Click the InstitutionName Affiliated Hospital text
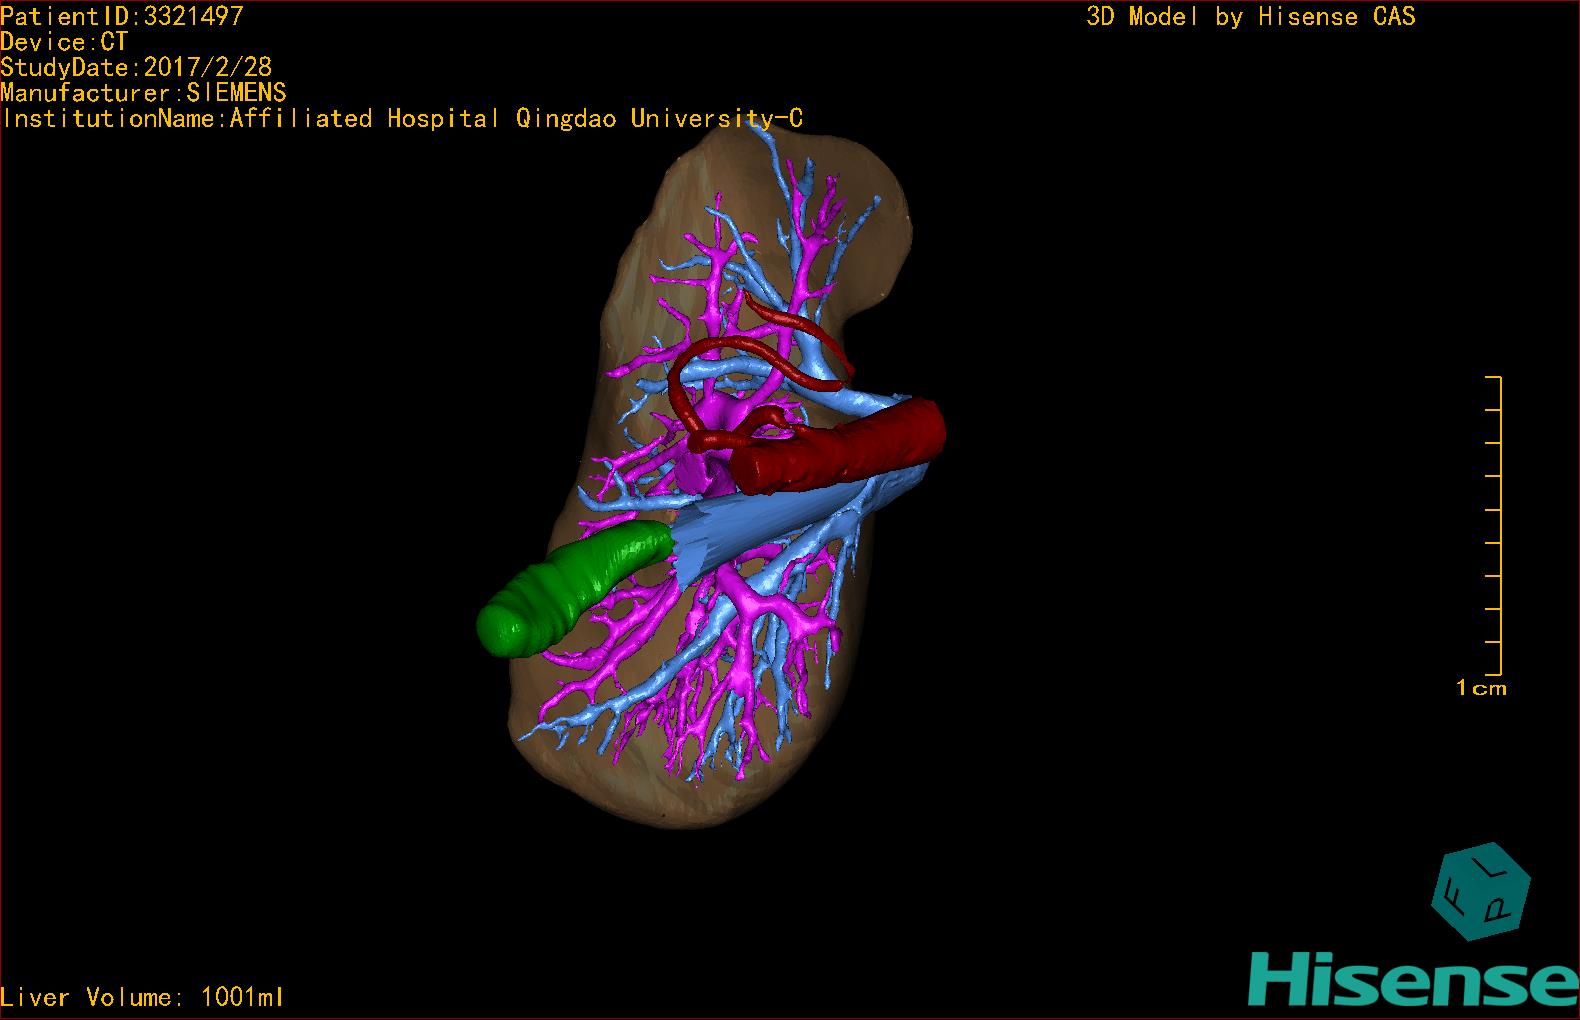This screenshot has height=1020, width=1580. pyautogui.click(x=401, y=119)
